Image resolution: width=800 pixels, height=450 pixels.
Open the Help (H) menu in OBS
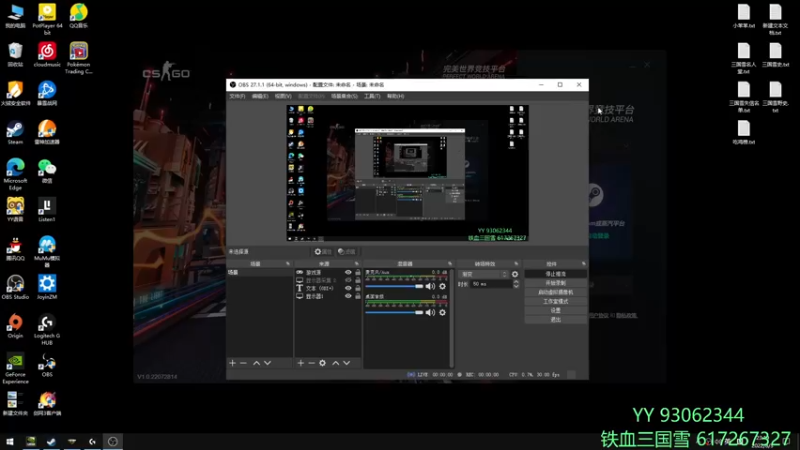395,96
